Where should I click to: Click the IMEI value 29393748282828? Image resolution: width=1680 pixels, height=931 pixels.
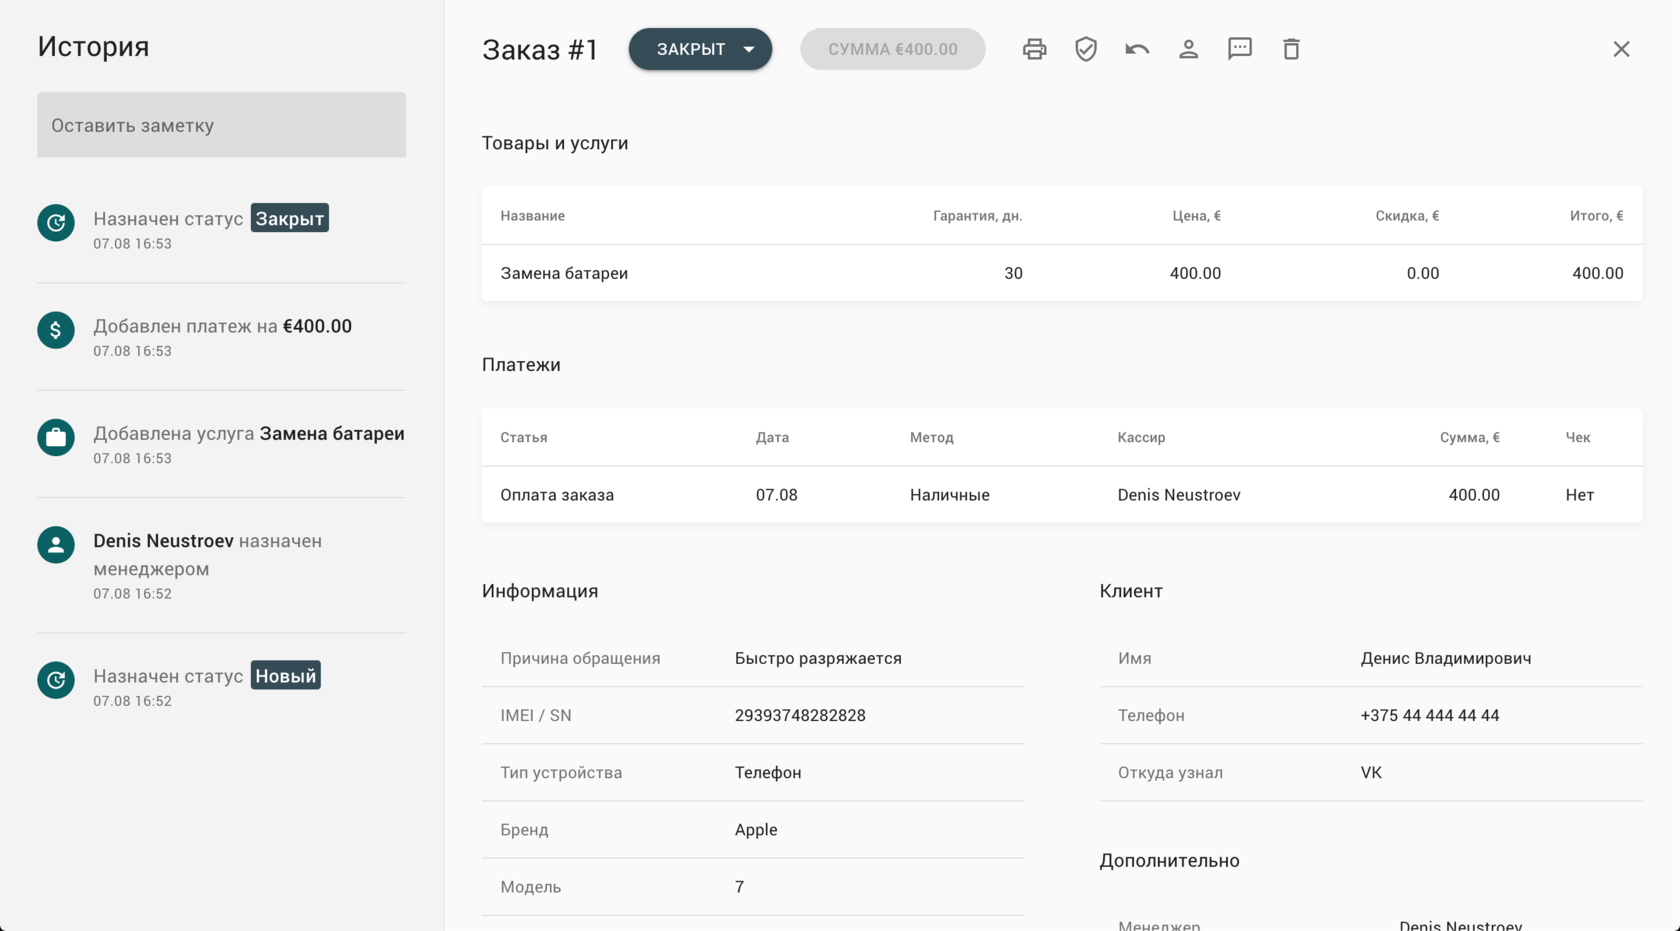coord(800,715)
